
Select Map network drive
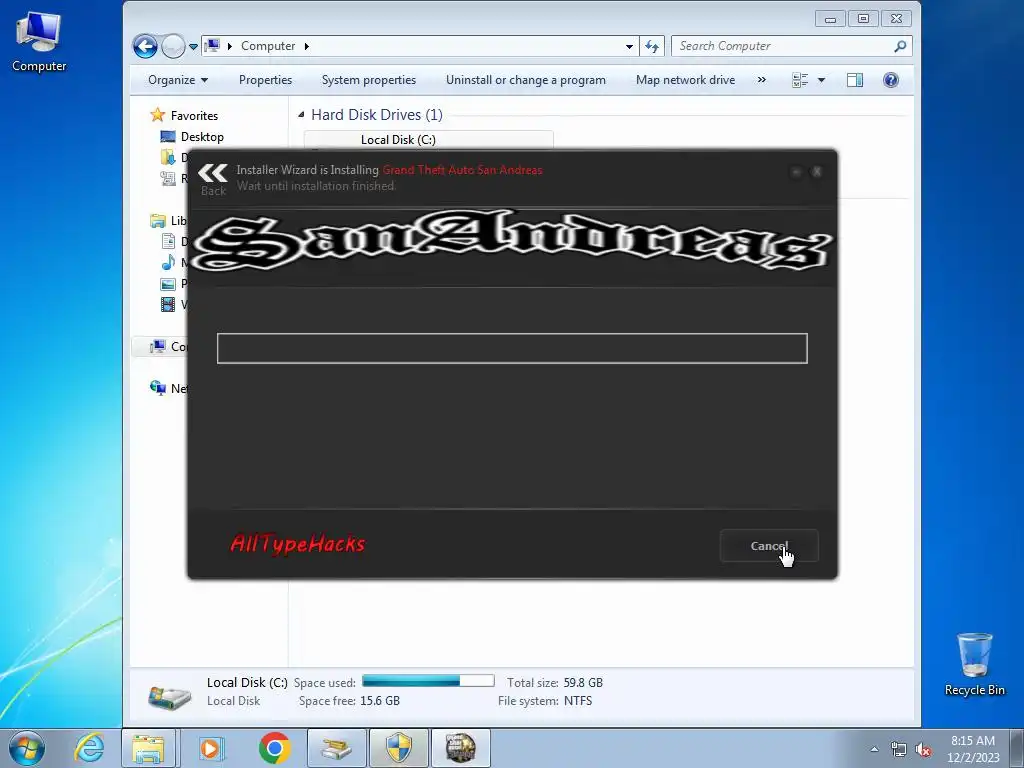(x=685, y=80)
